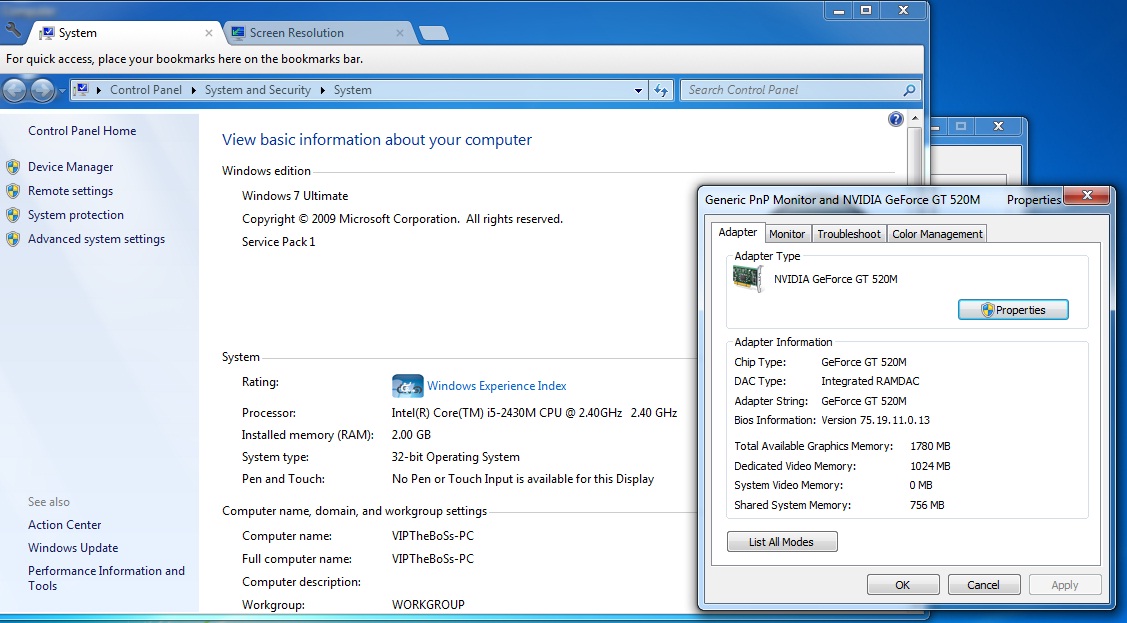
Task: Click System and Security breadcrumb
Action: (x=257, y=90)
